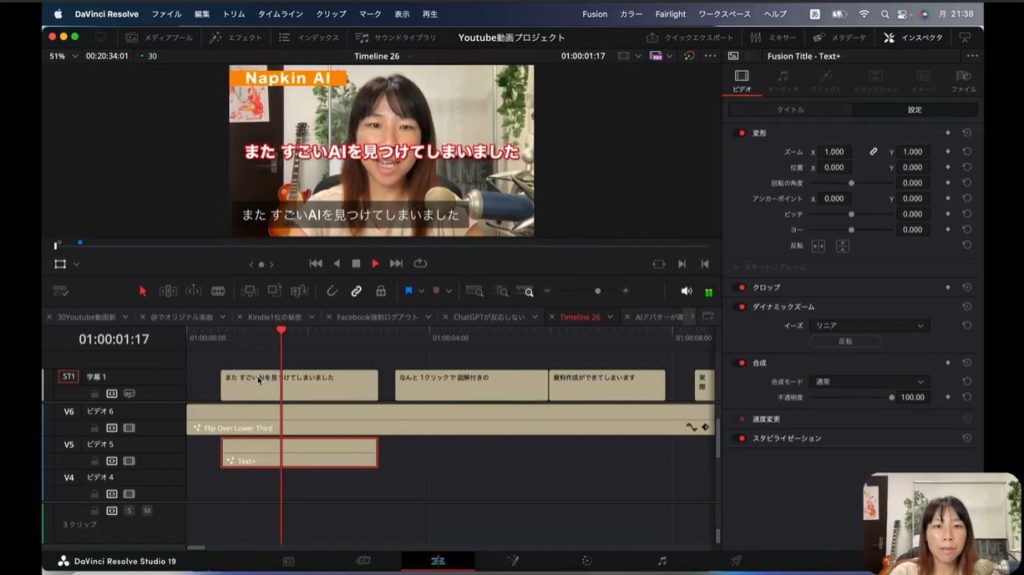The image size is (1024, 575).
Task: Open the Fusion menu in menu bar
Action: [594, 14]
